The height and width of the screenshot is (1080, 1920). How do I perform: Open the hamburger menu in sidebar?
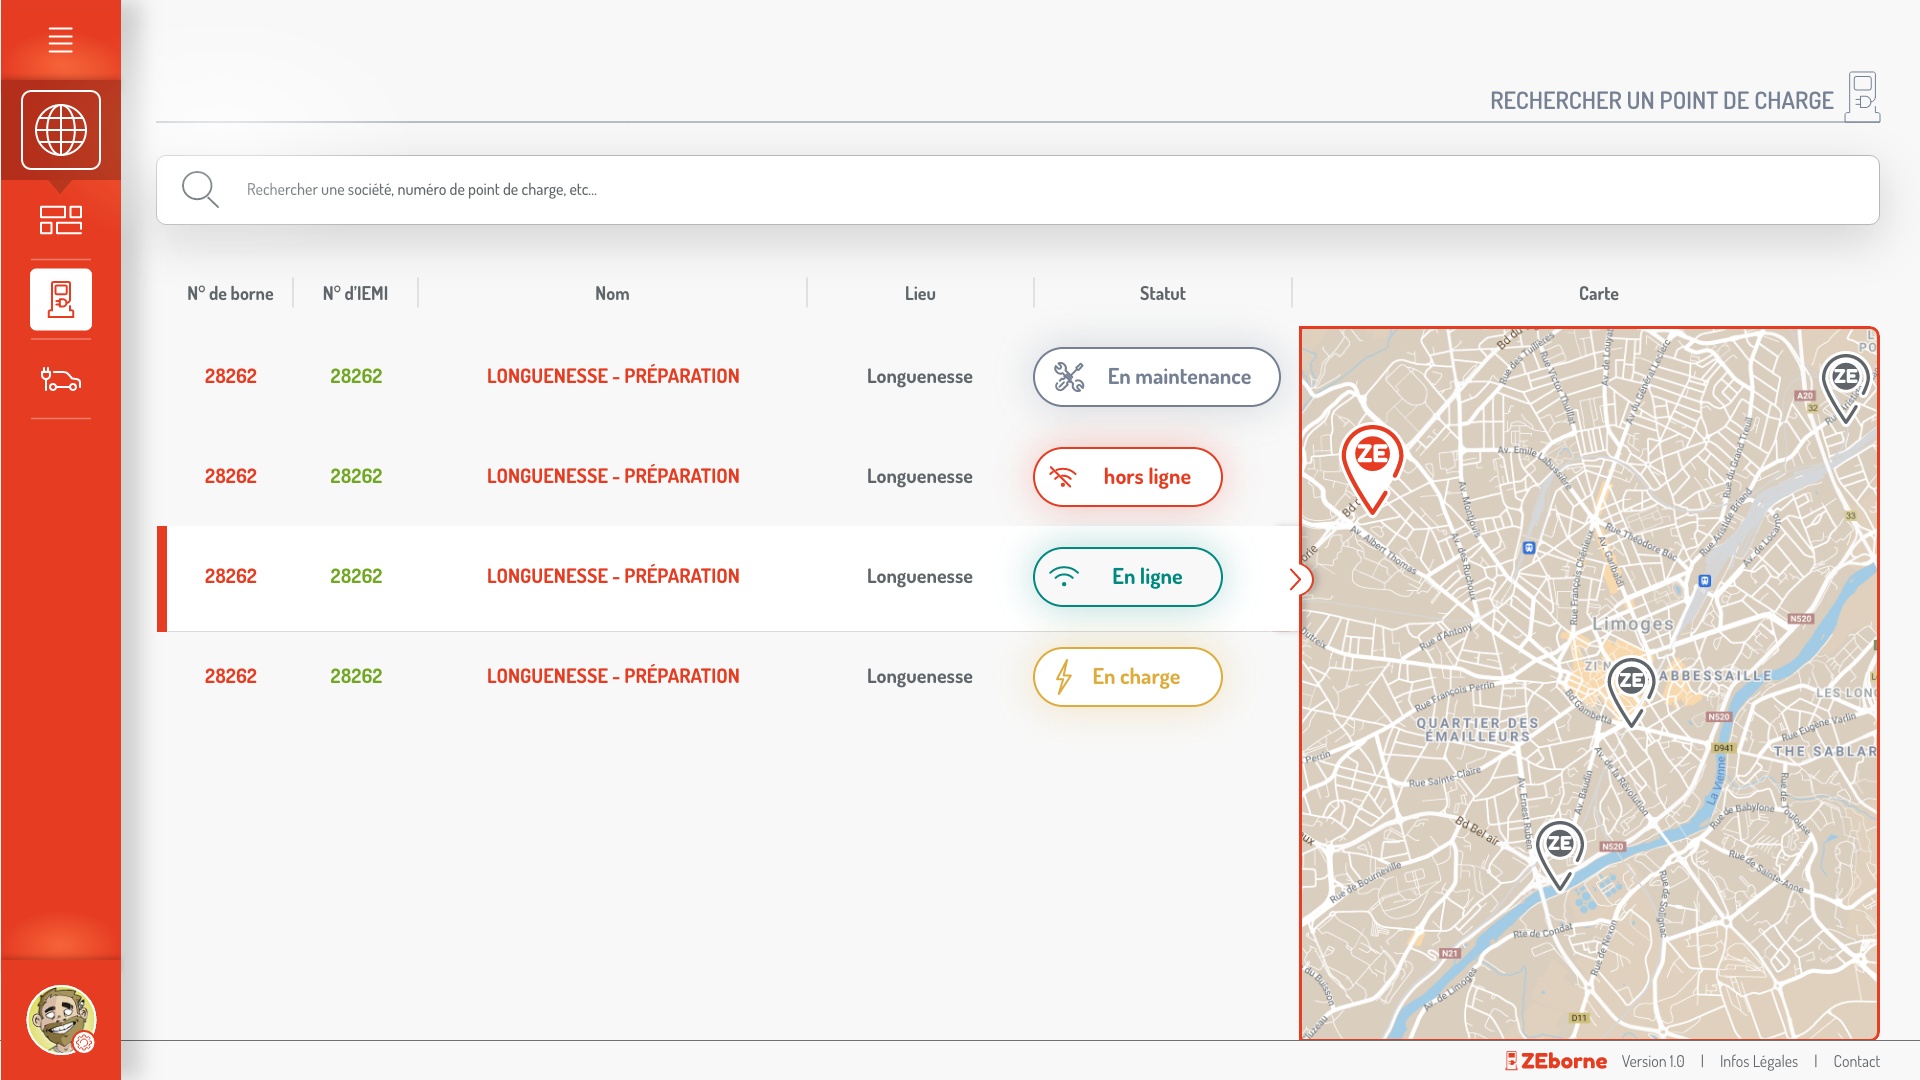pos(60,40)
